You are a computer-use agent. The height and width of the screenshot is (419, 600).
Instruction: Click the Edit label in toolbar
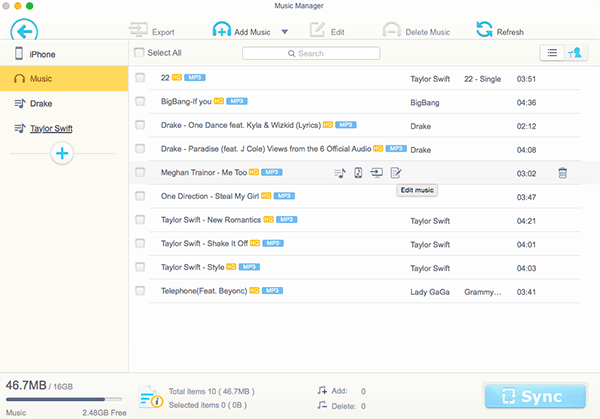pyautogui.click(x=338, y=32)
